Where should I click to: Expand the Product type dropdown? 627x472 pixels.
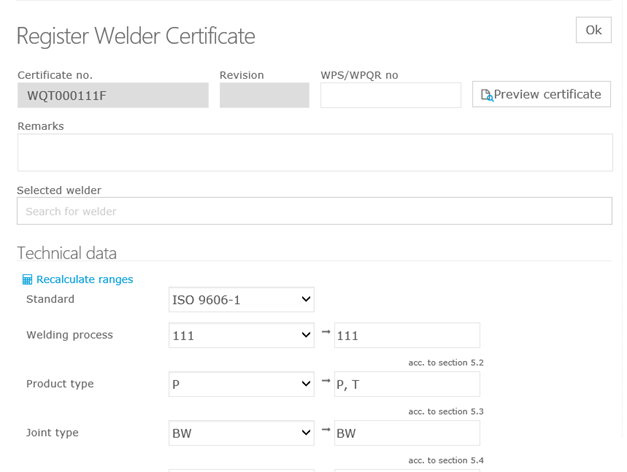(x=241, y=384)
